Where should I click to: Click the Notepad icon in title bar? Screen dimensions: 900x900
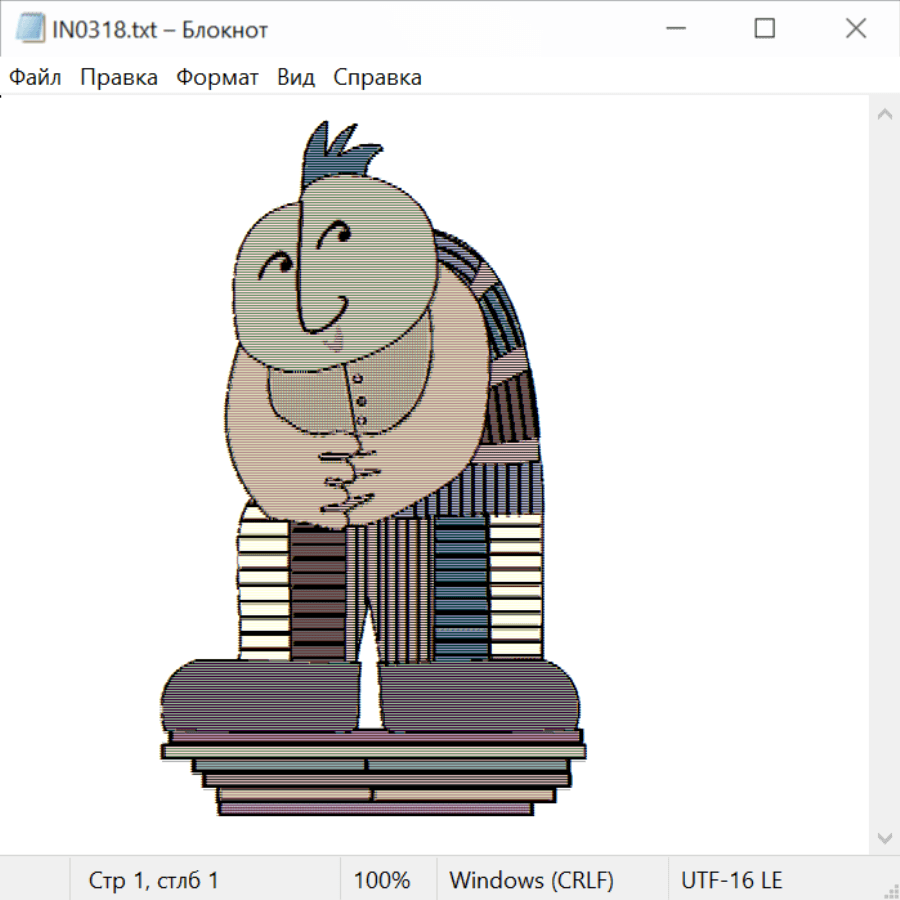coord(28,29)
